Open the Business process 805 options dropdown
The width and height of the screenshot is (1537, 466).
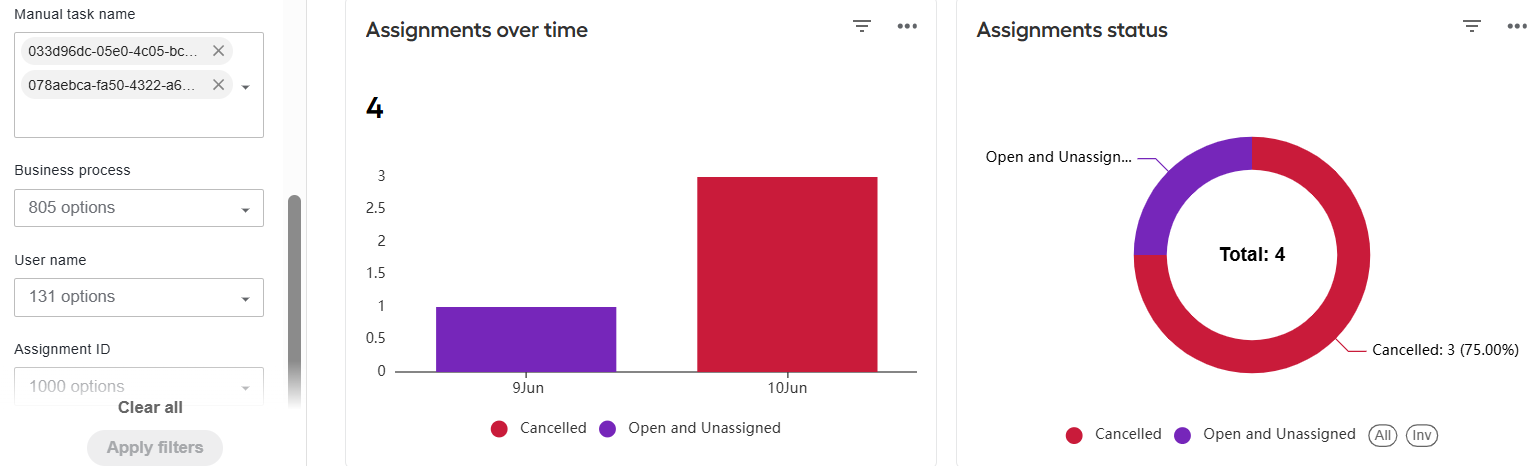click(139, 208)
